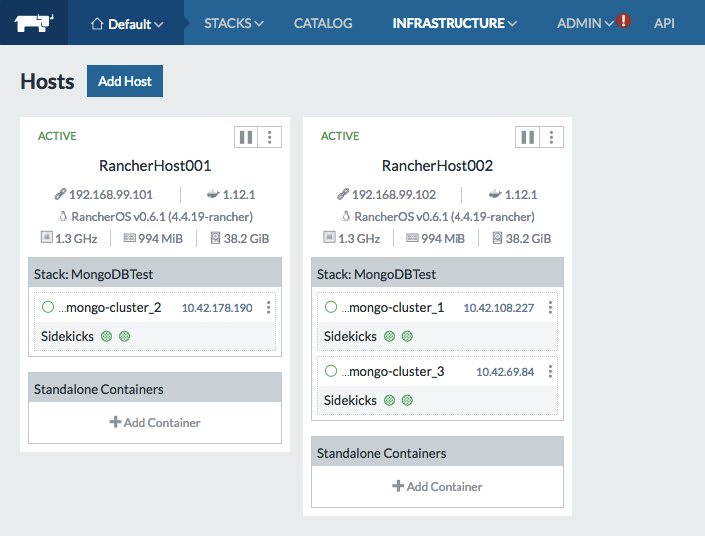
Task: Click second sidekick icon of mongo-cluster_2
Action: click(125, 336)
